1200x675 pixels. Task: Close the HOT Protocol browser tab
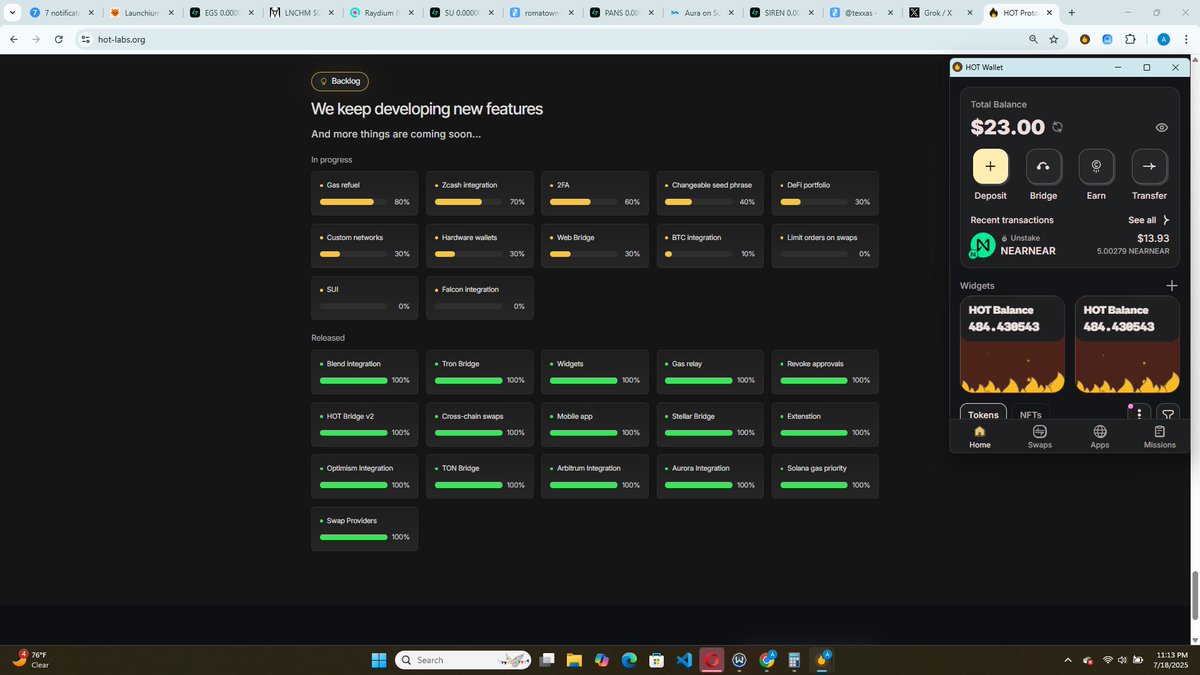click(1049, 13)
